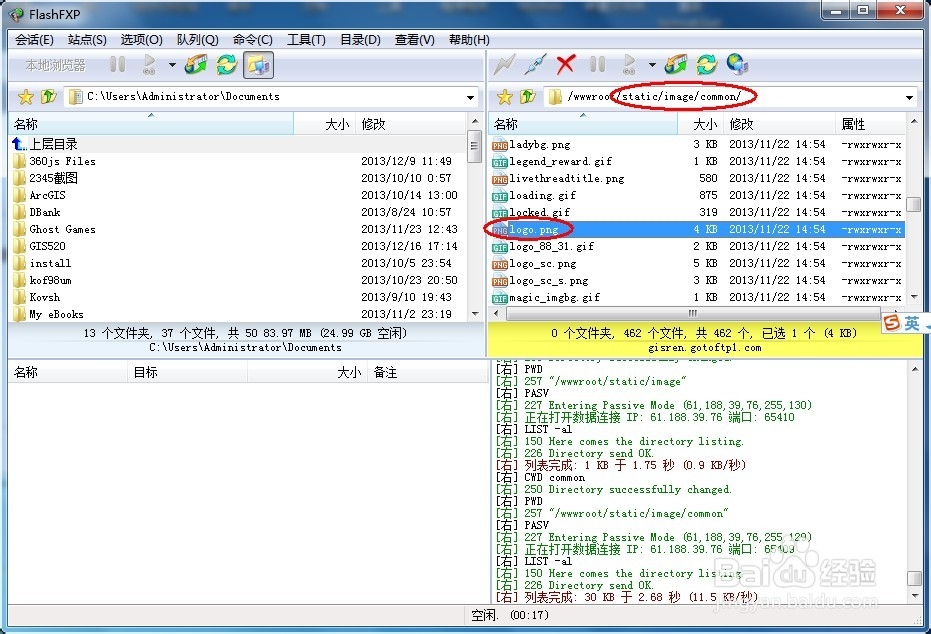The height and width of the screenshot is (634, 931).
Task: Click the local pane transfer queue play icon
Action: pyautogui.click(x=150, y=64)
